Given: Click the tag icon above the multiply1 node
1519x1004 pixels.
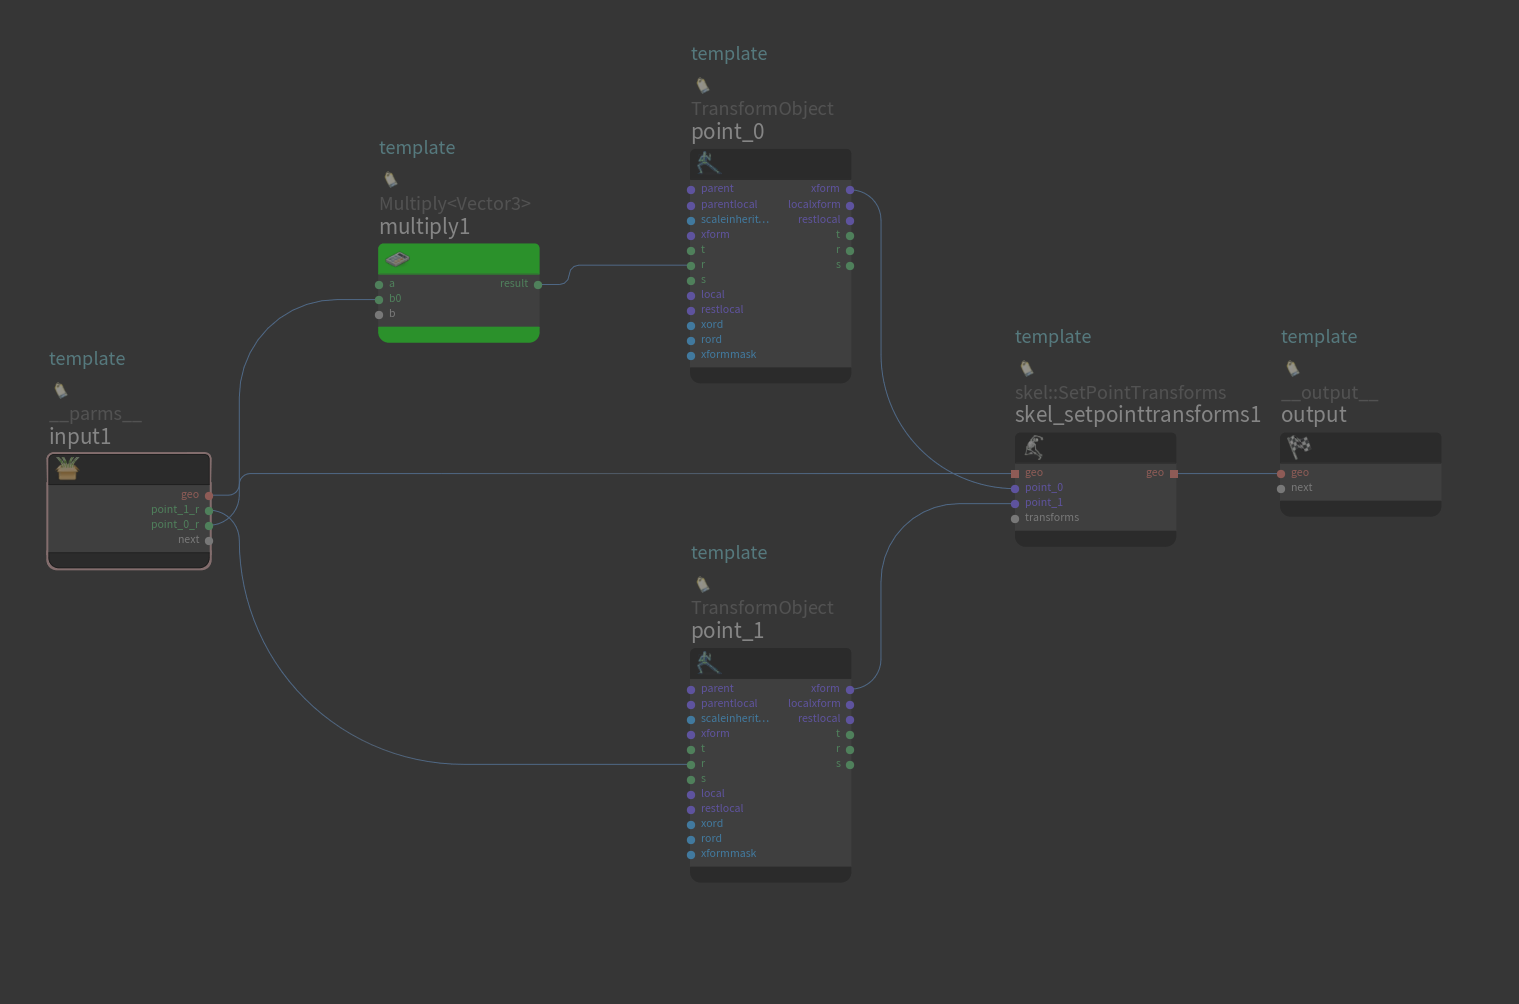Looking at the screenshot, I should [391, 179].
